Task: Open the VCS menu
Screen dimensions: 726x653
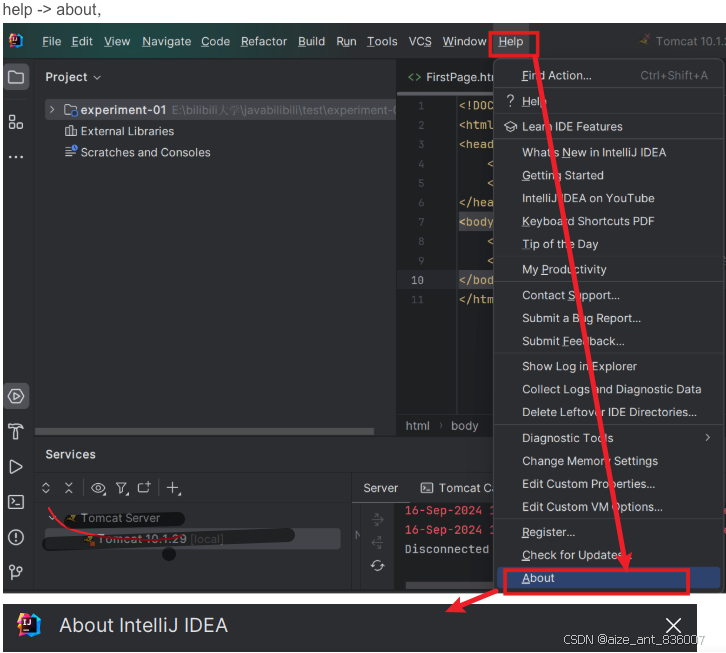Action: click(419, 41)
